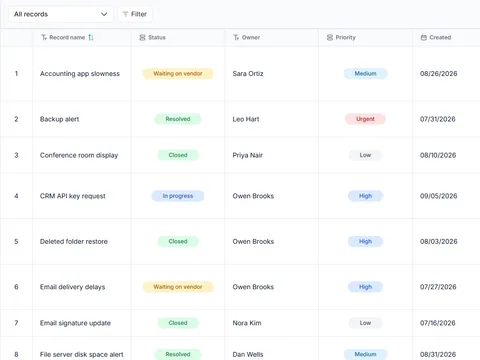Click created date 08/26/2026
The width and height of the screenshot is (480, 360).
(x=439, y=74)
